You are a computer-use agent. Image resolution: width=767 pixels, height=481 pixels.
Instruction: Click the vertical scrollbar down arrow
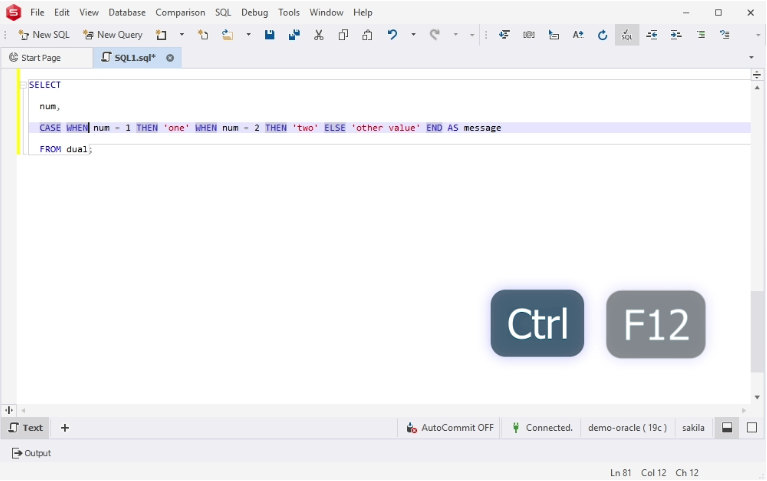(x=757, y=397)
